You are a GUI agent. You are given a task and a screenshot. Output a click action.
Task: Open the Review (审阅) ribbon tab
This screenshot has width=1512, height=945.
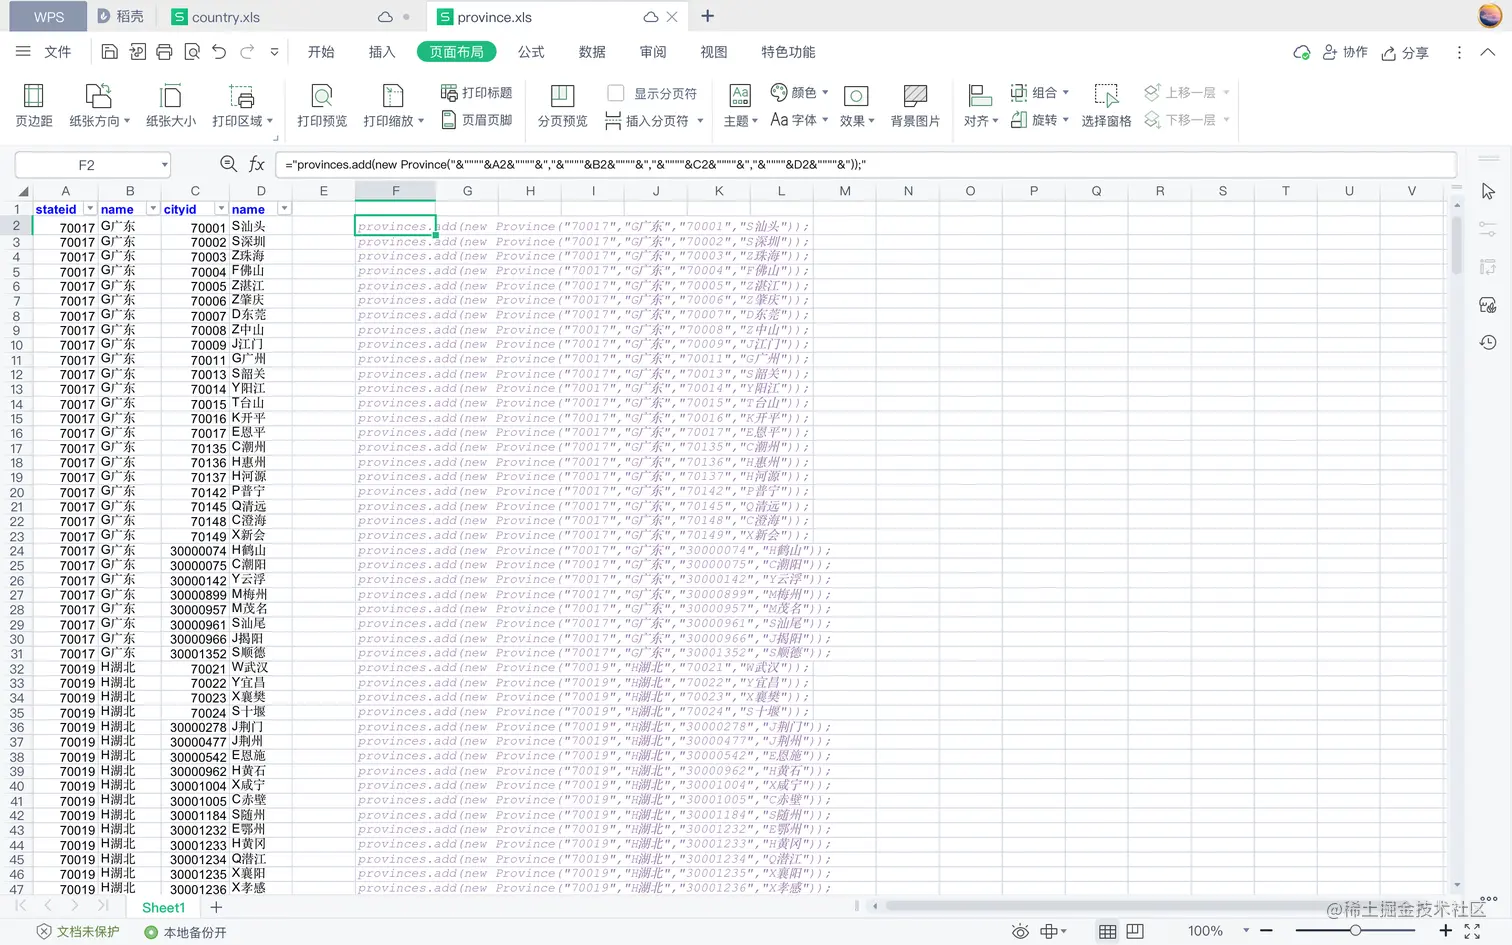(653, 52)
